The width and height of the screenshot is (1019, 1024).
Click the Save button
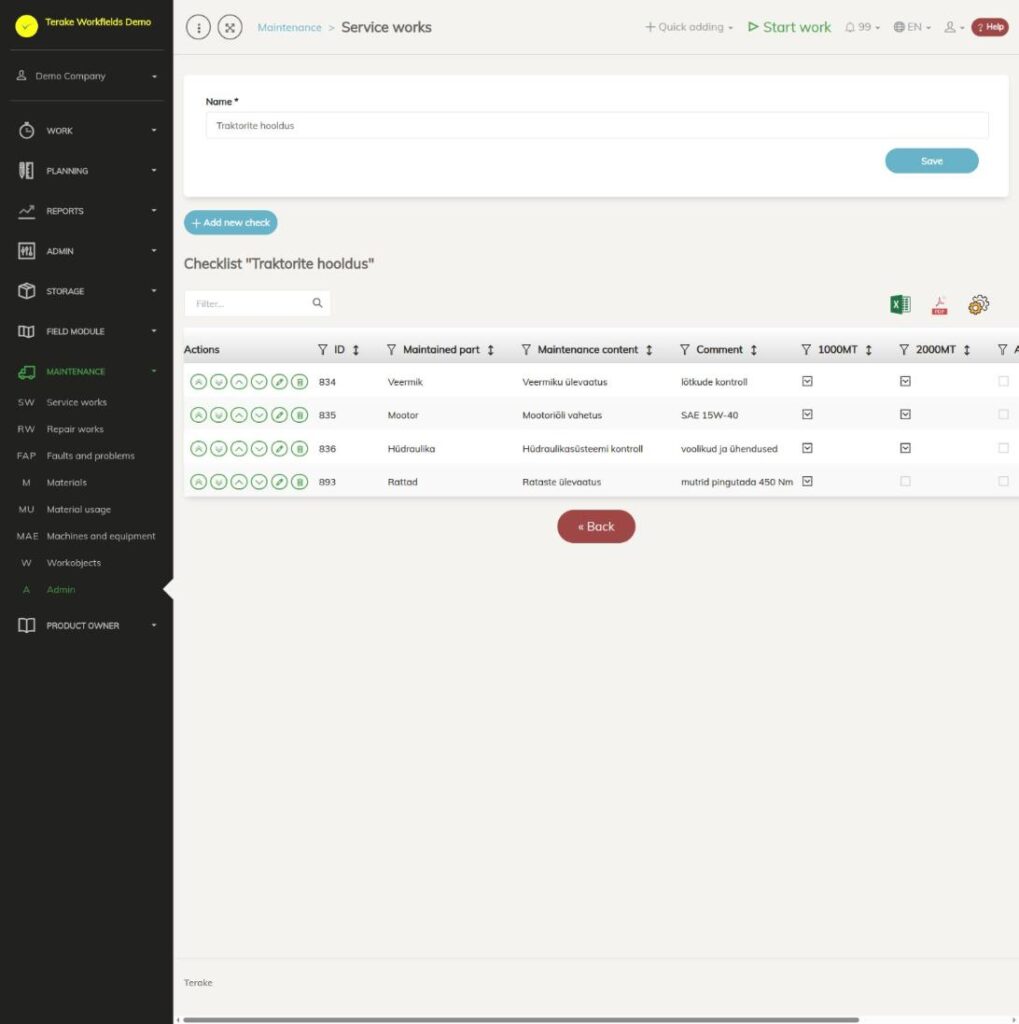coord(931,161)
